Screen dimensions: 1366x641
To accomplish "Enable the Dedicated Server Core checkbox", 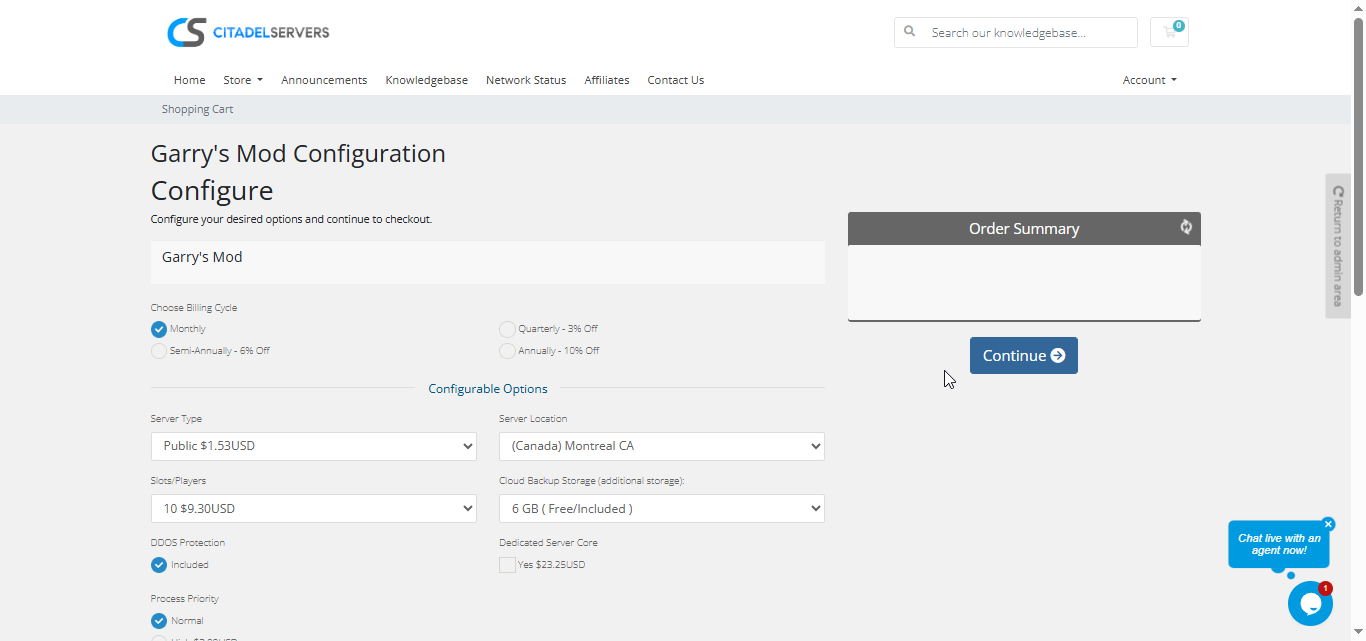I will point(508,565).
